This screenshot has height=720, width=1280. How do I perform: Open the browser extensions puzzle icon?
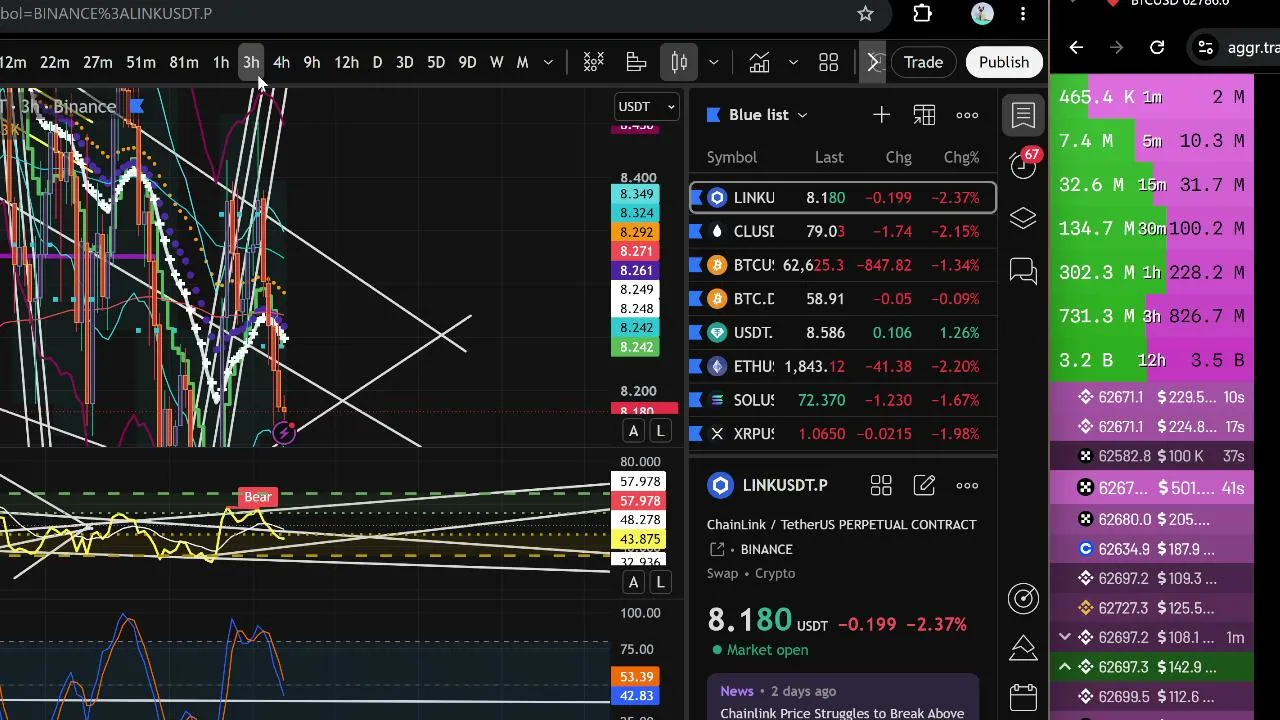(922, 14)
